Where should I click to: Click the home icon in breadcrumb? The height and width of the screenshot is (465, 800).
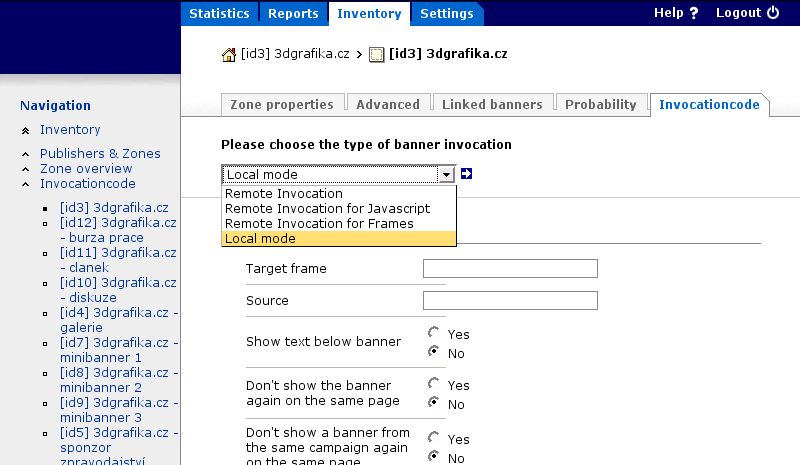(229, 55)
